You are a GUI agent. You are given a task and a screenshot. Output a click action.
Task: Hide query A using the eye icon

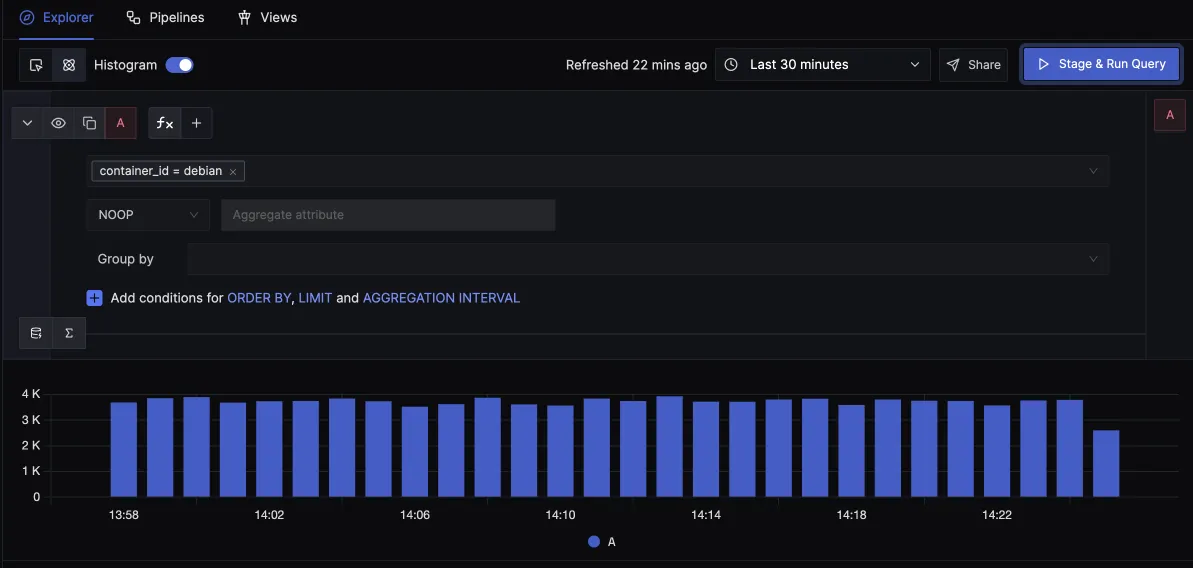59,123
